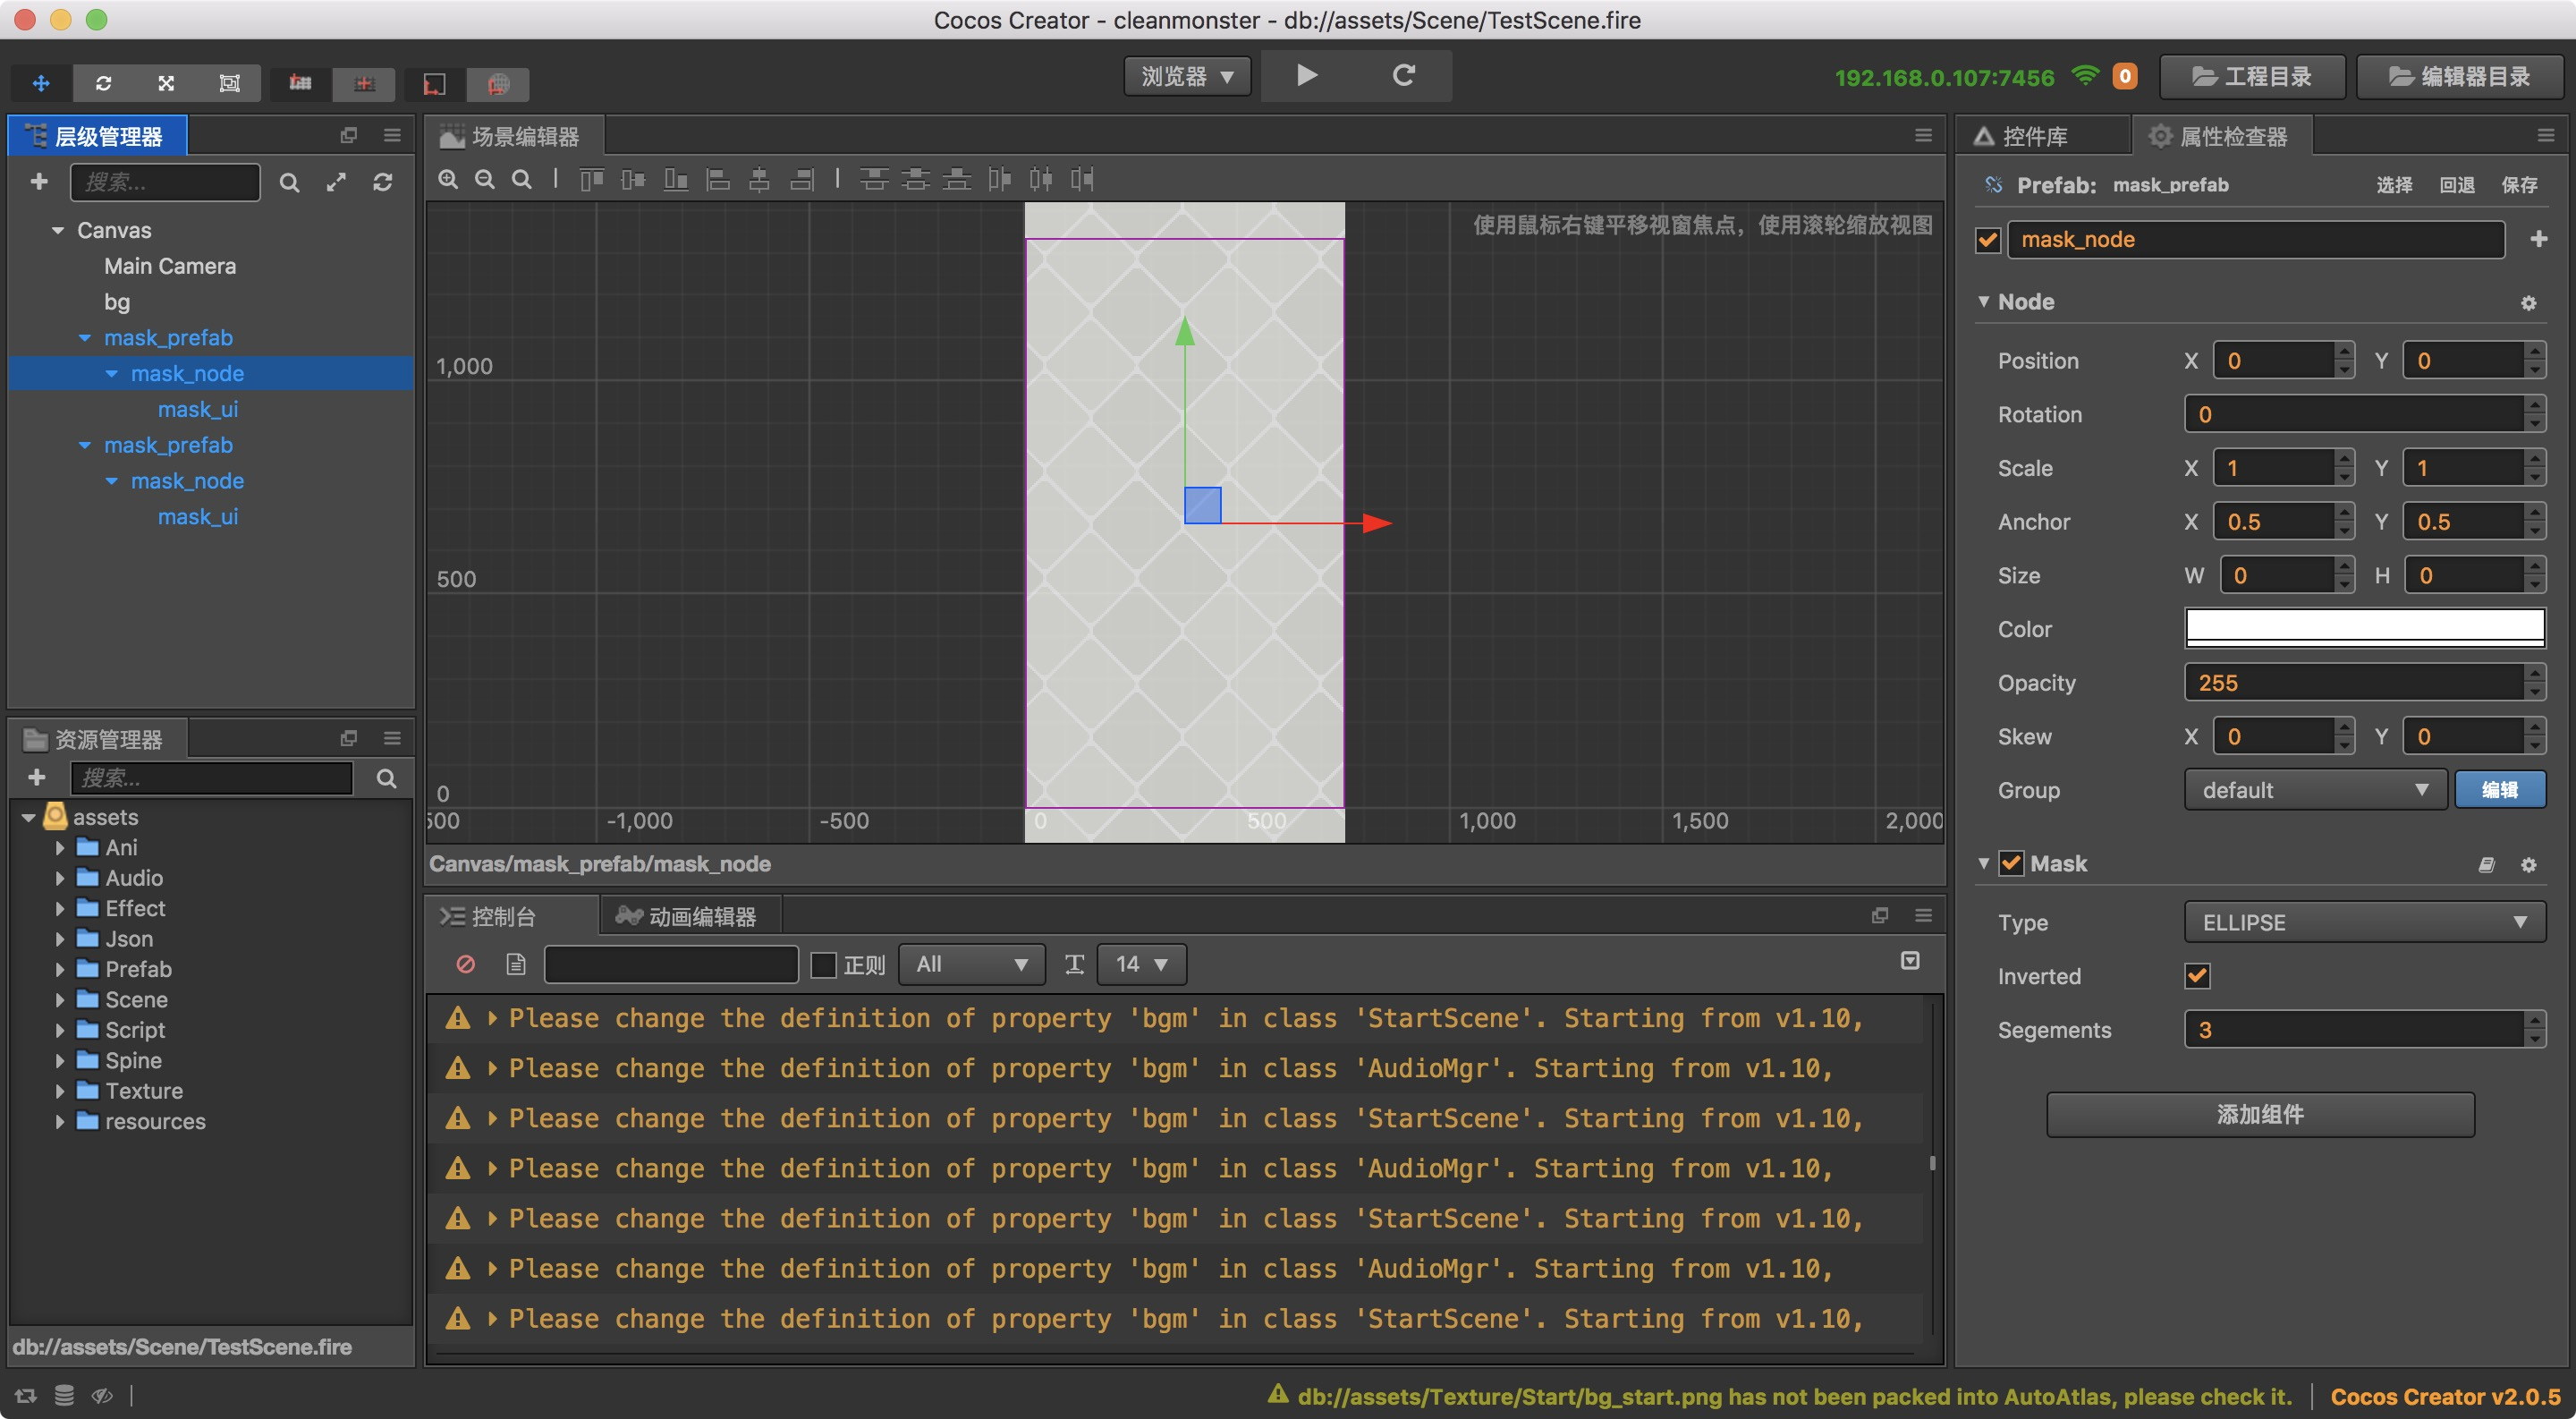Image resolution: width=2576 pixels, height=1419 pixels.
Task: Zoom in the scene editor view
Action: pos(448,179)
